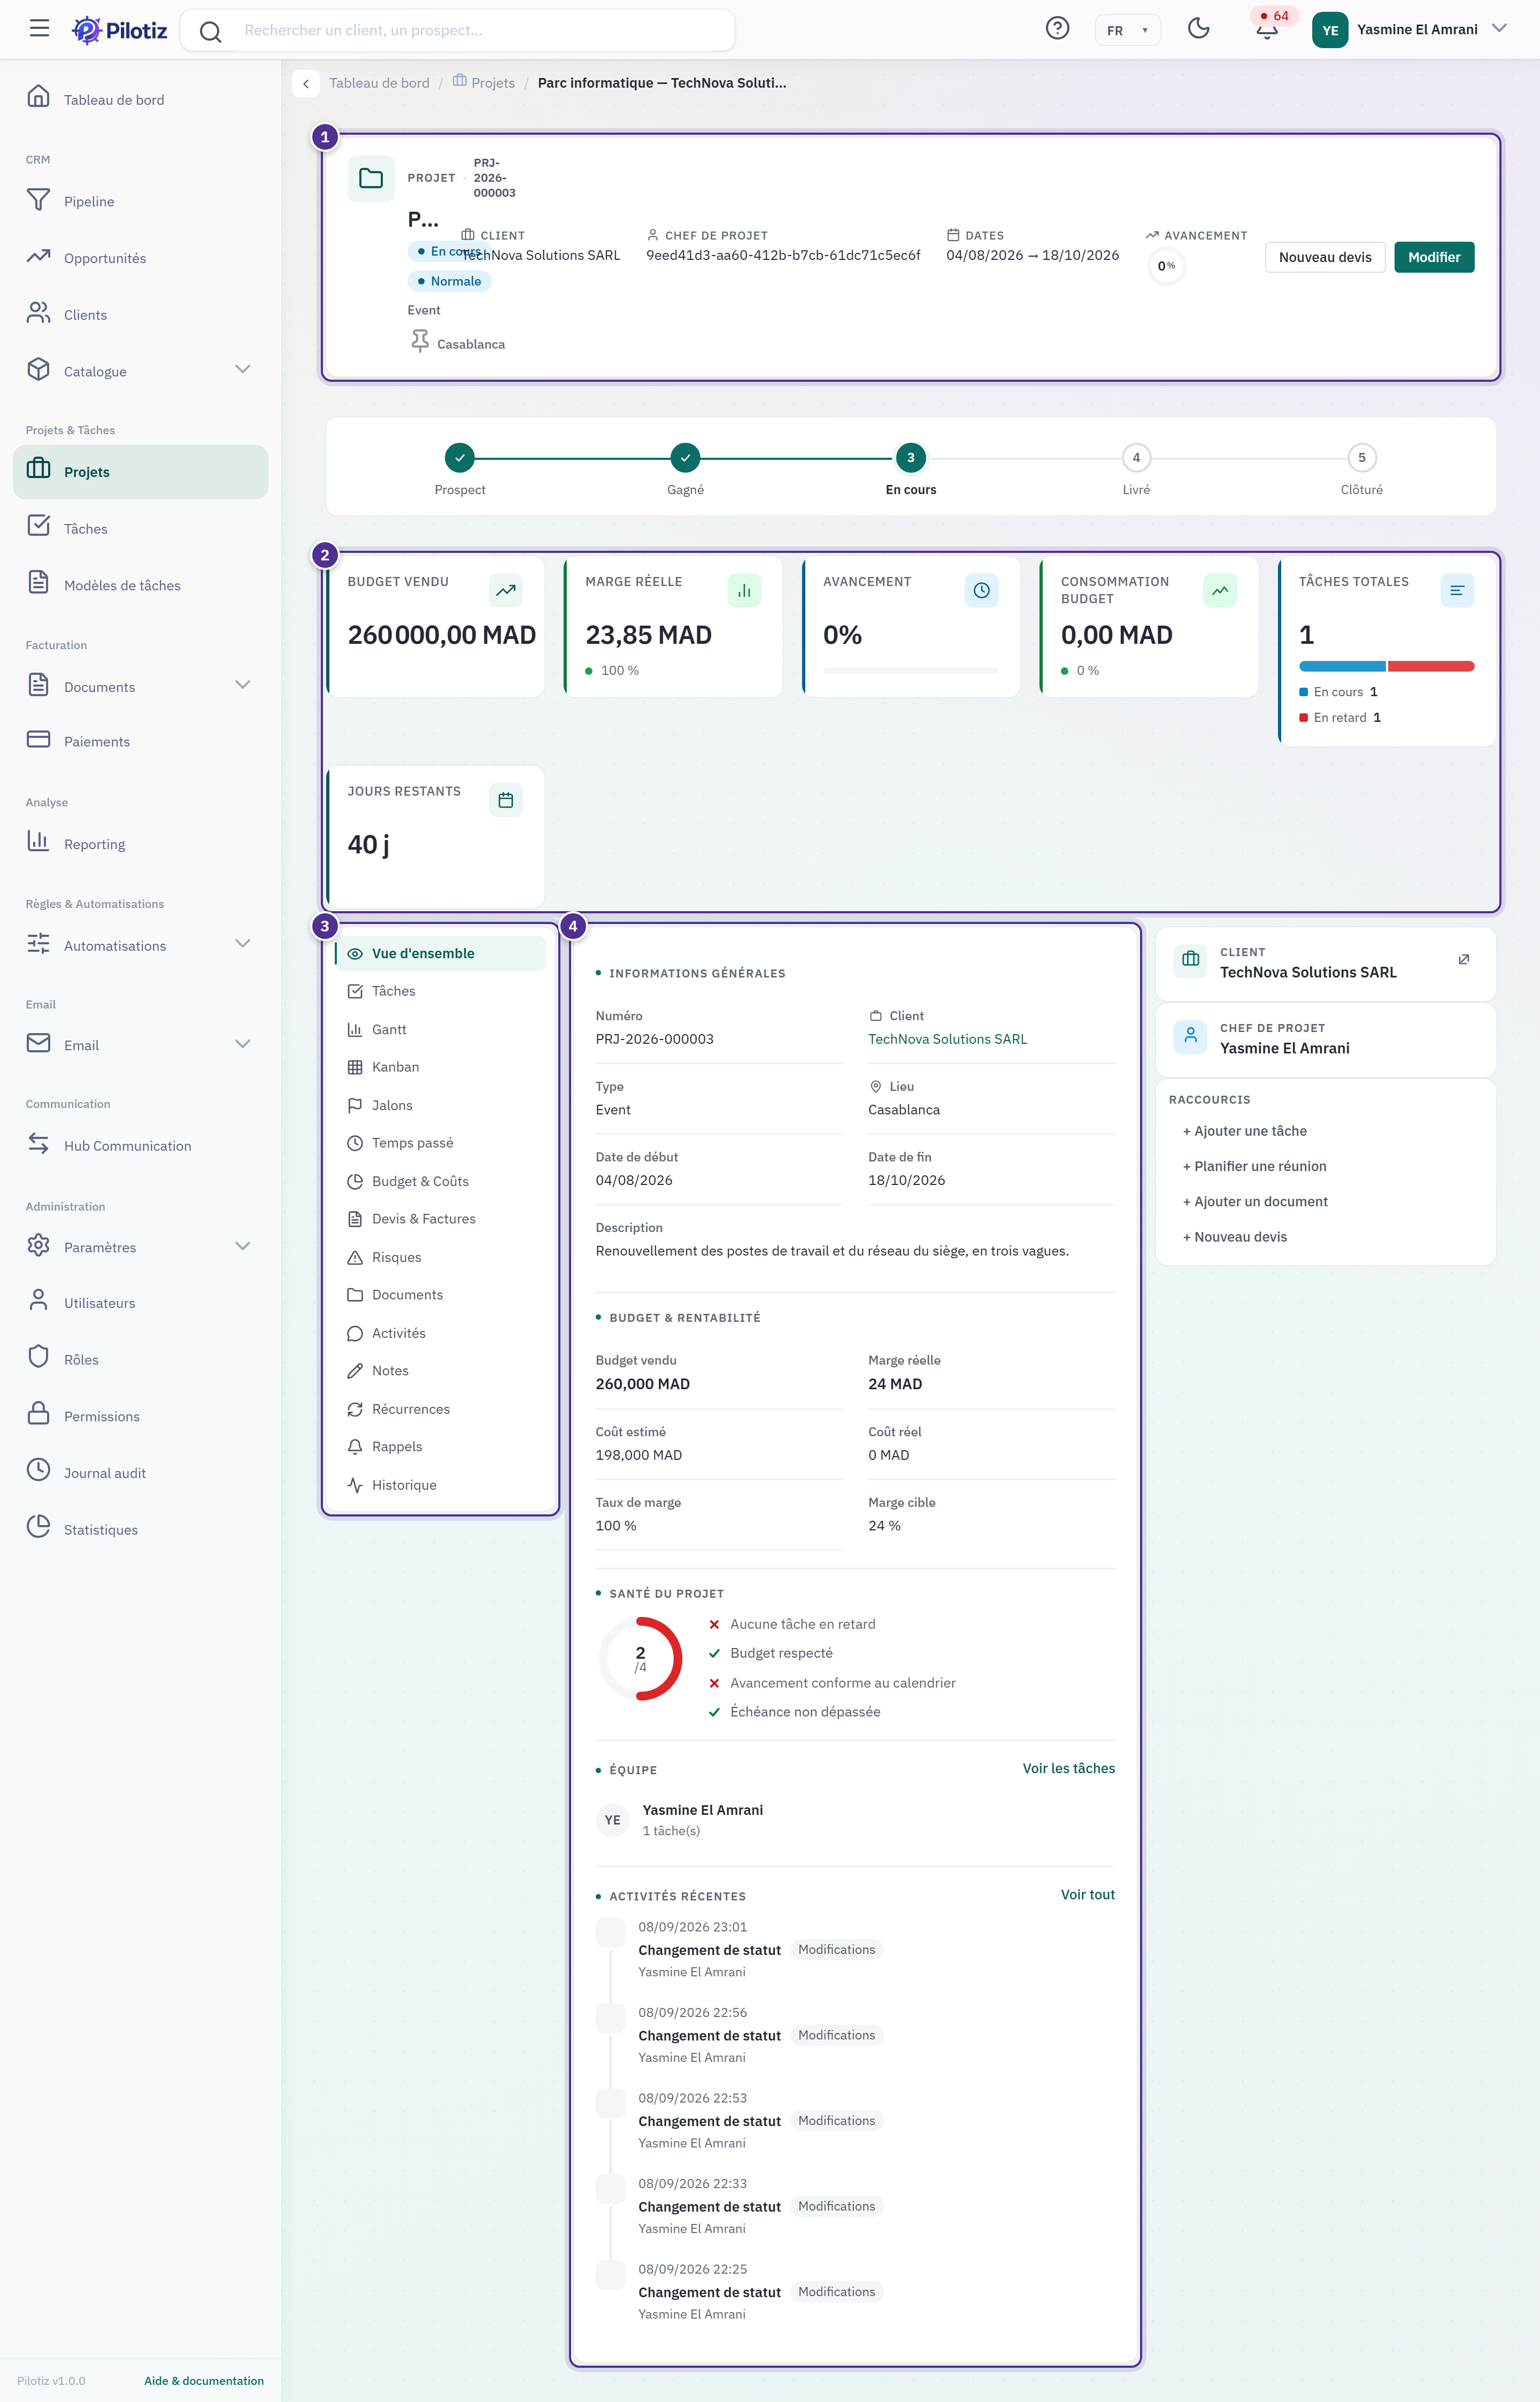Open the Risques tab

(441, 1258)
